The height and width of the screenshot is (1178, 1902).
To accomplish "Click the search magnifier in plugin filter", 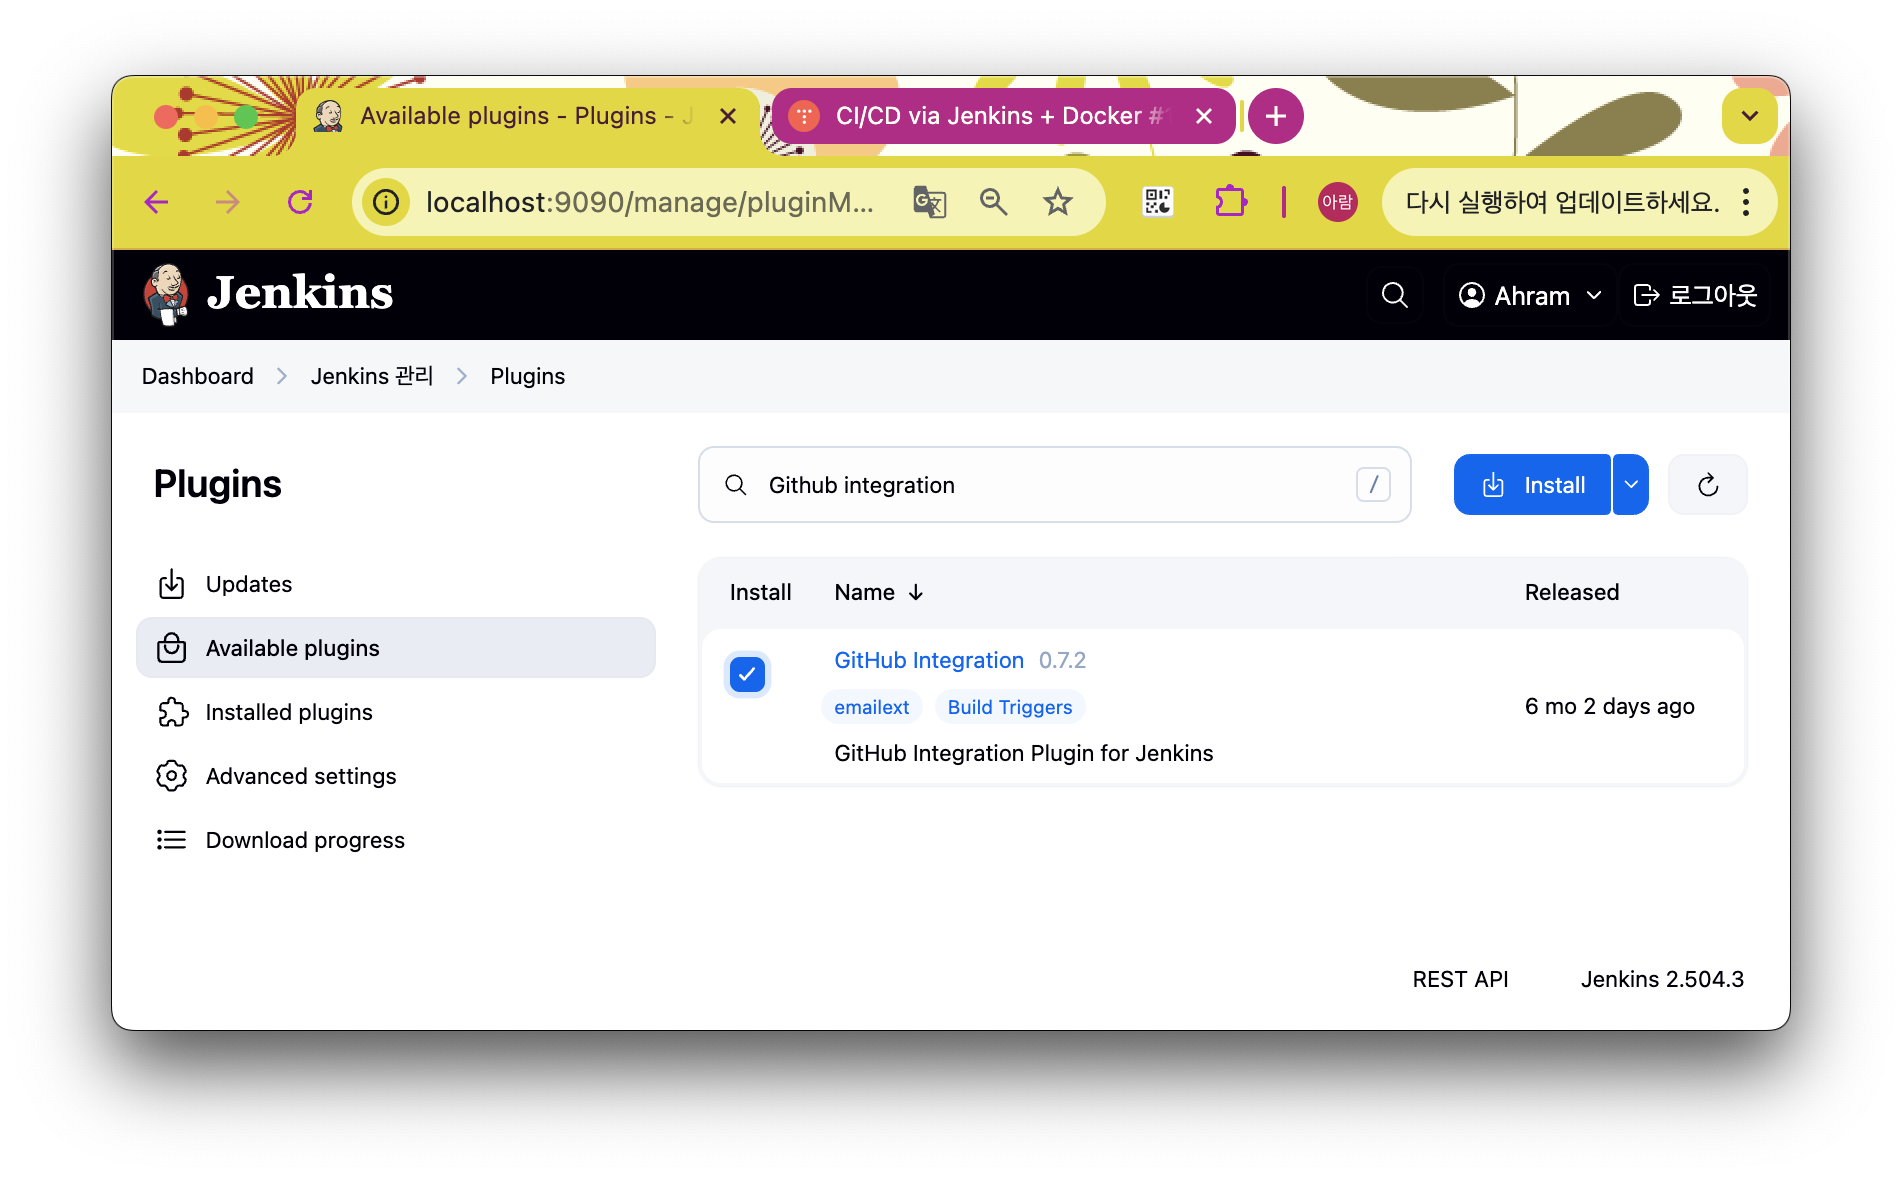I will click(736, 485).
